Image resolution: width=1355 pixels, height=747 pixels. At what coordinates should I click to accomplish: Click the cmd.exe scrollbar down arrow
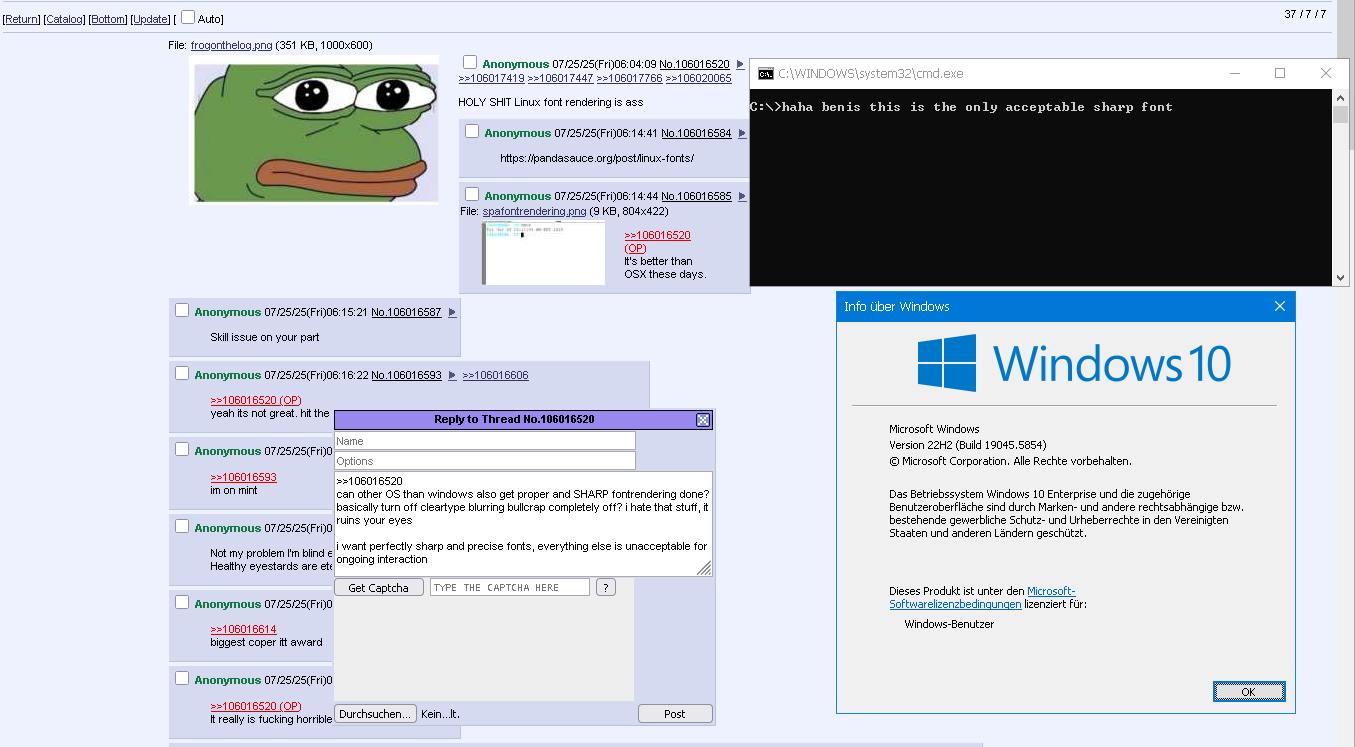point(1341,278)
